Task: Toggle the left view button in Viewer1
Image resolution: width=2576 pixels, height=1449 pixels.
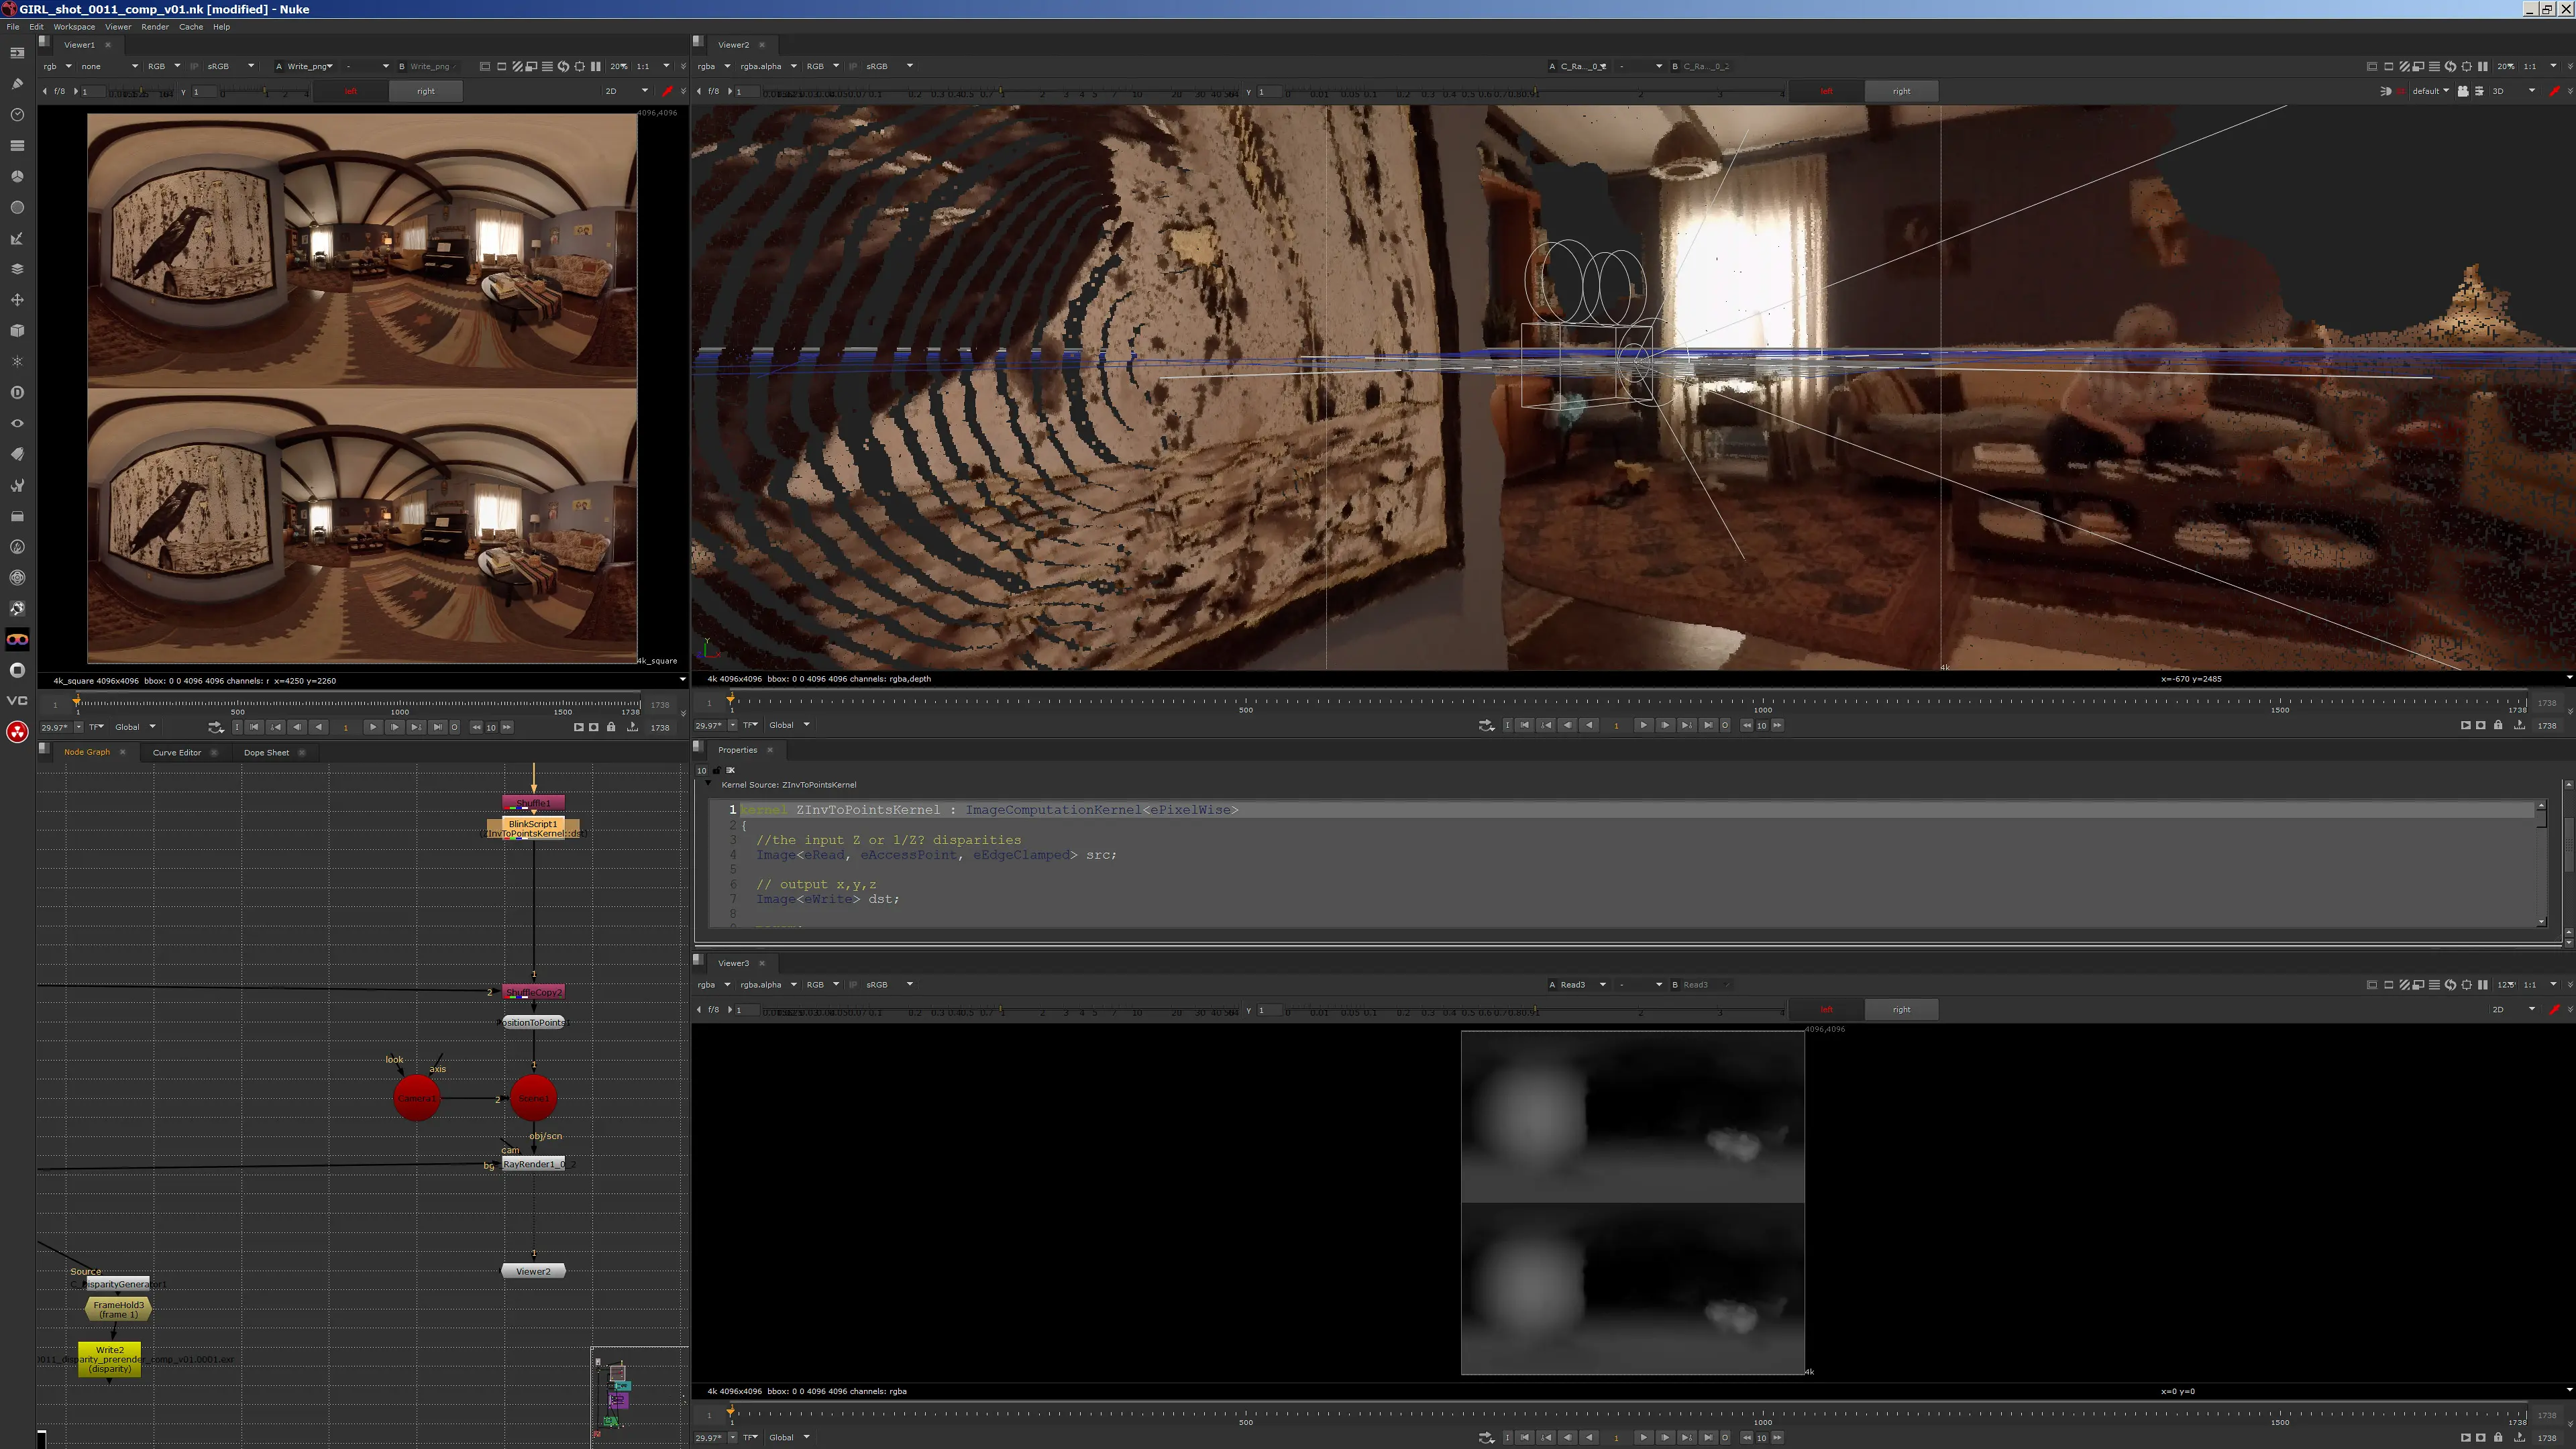Action: [x=351, y=91]
